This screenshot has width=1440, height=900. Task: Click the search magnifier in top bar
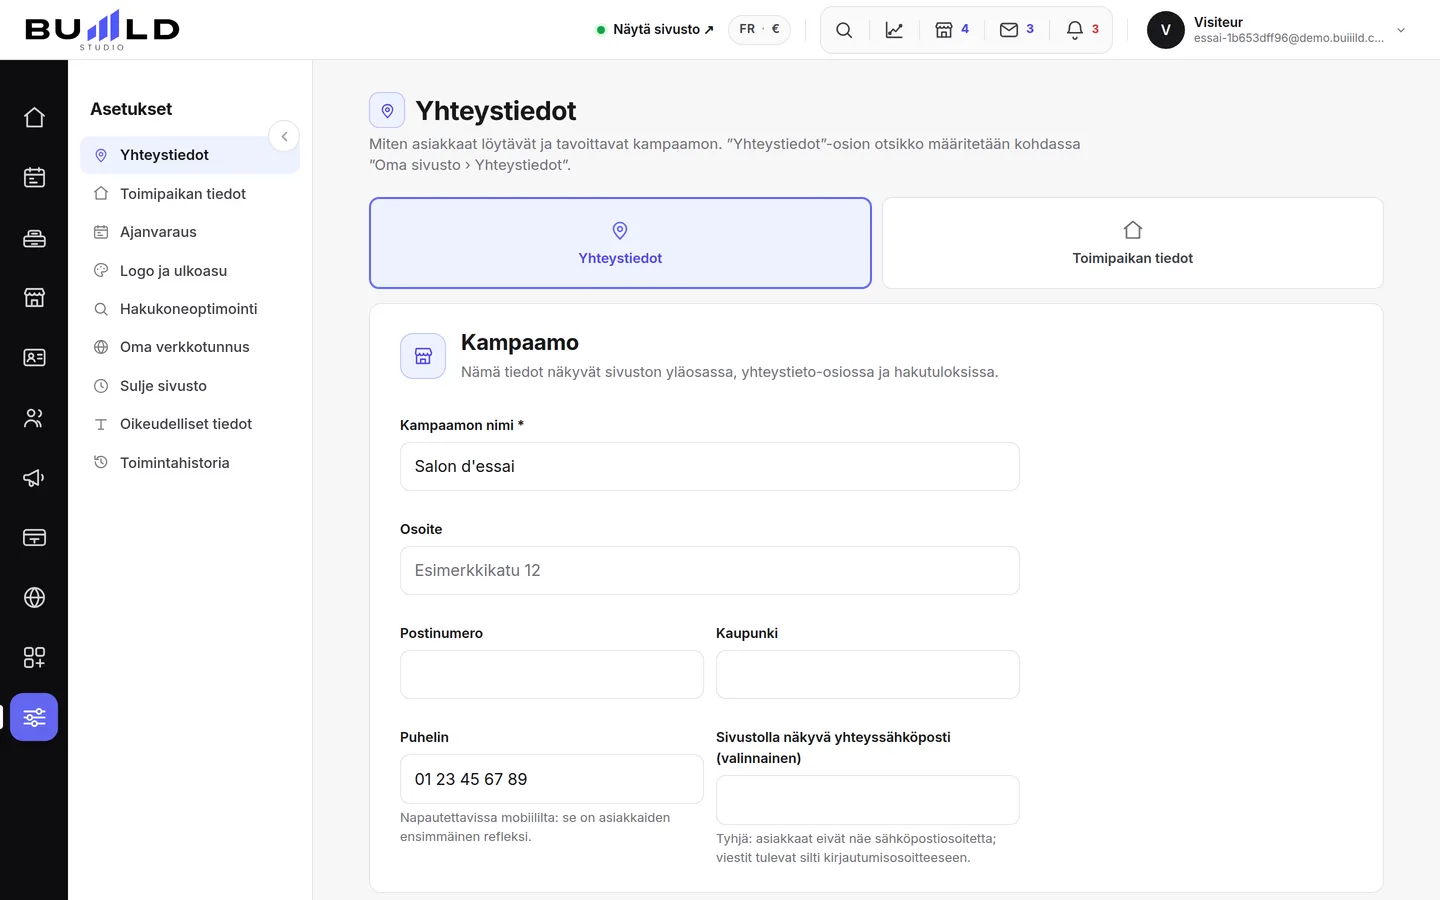click(844, 30)
